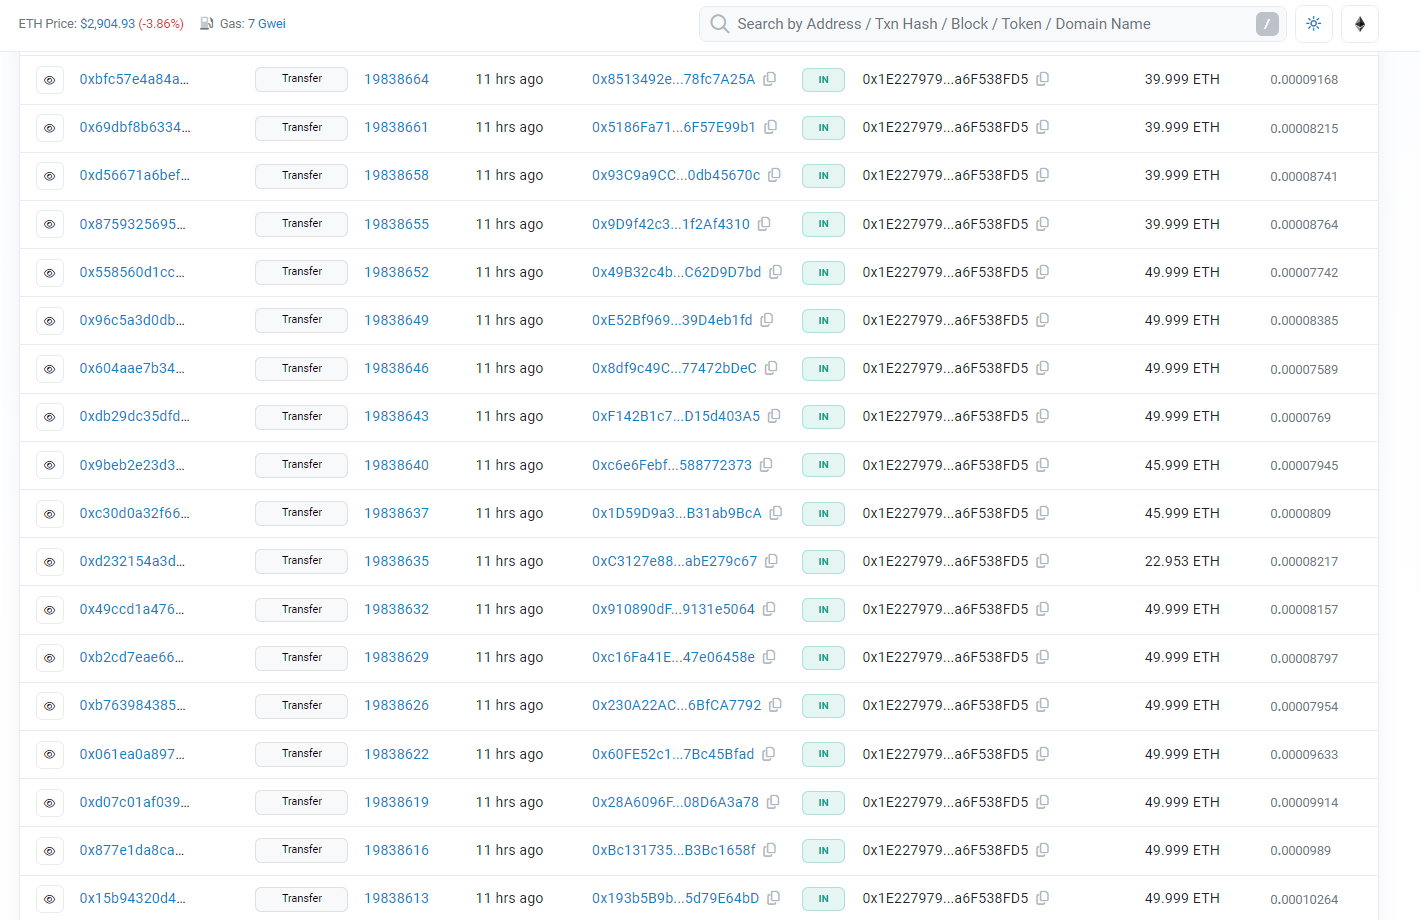
Task: Copy sender address 0x5186Fa71...6F57E99b1
Action: tap(770, 127)
